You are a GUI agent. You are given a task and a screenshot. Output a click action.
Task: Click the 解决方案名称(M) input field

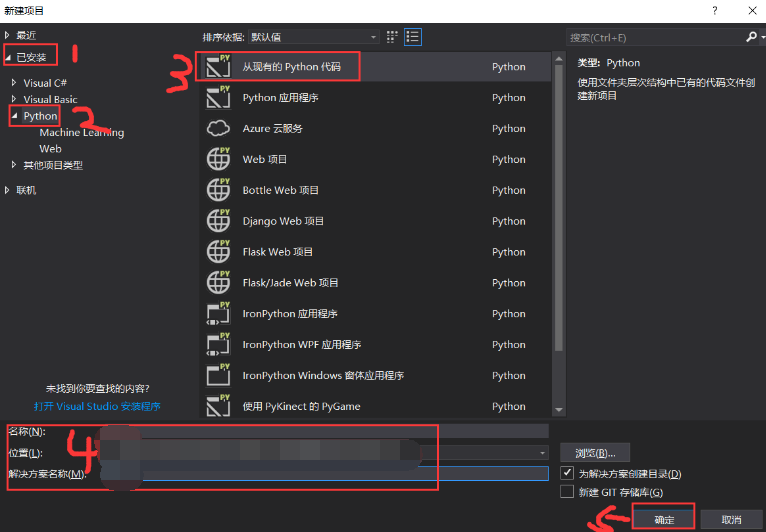point(324,473)
